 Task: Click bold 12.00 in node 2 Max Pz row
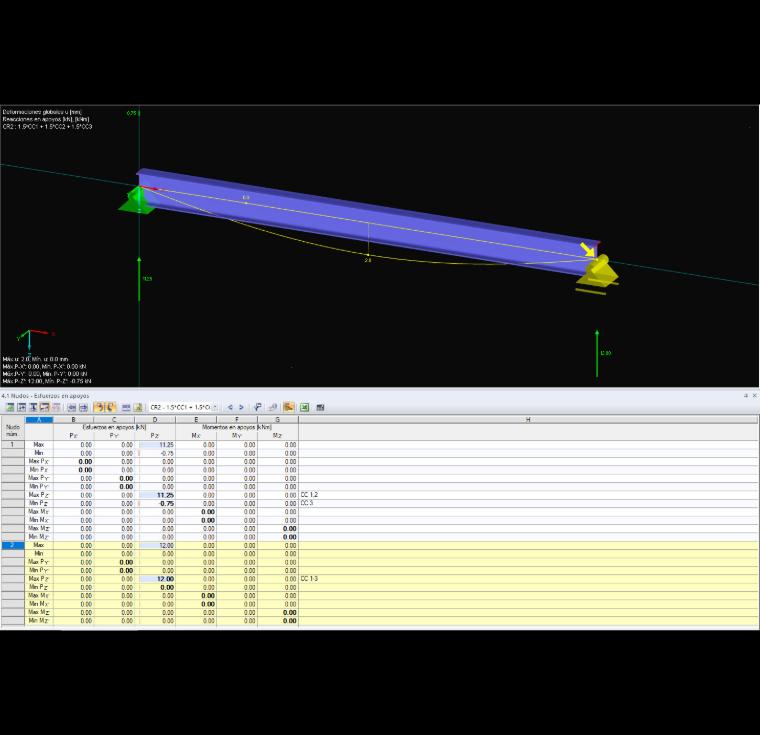click(x=165, y=579)
